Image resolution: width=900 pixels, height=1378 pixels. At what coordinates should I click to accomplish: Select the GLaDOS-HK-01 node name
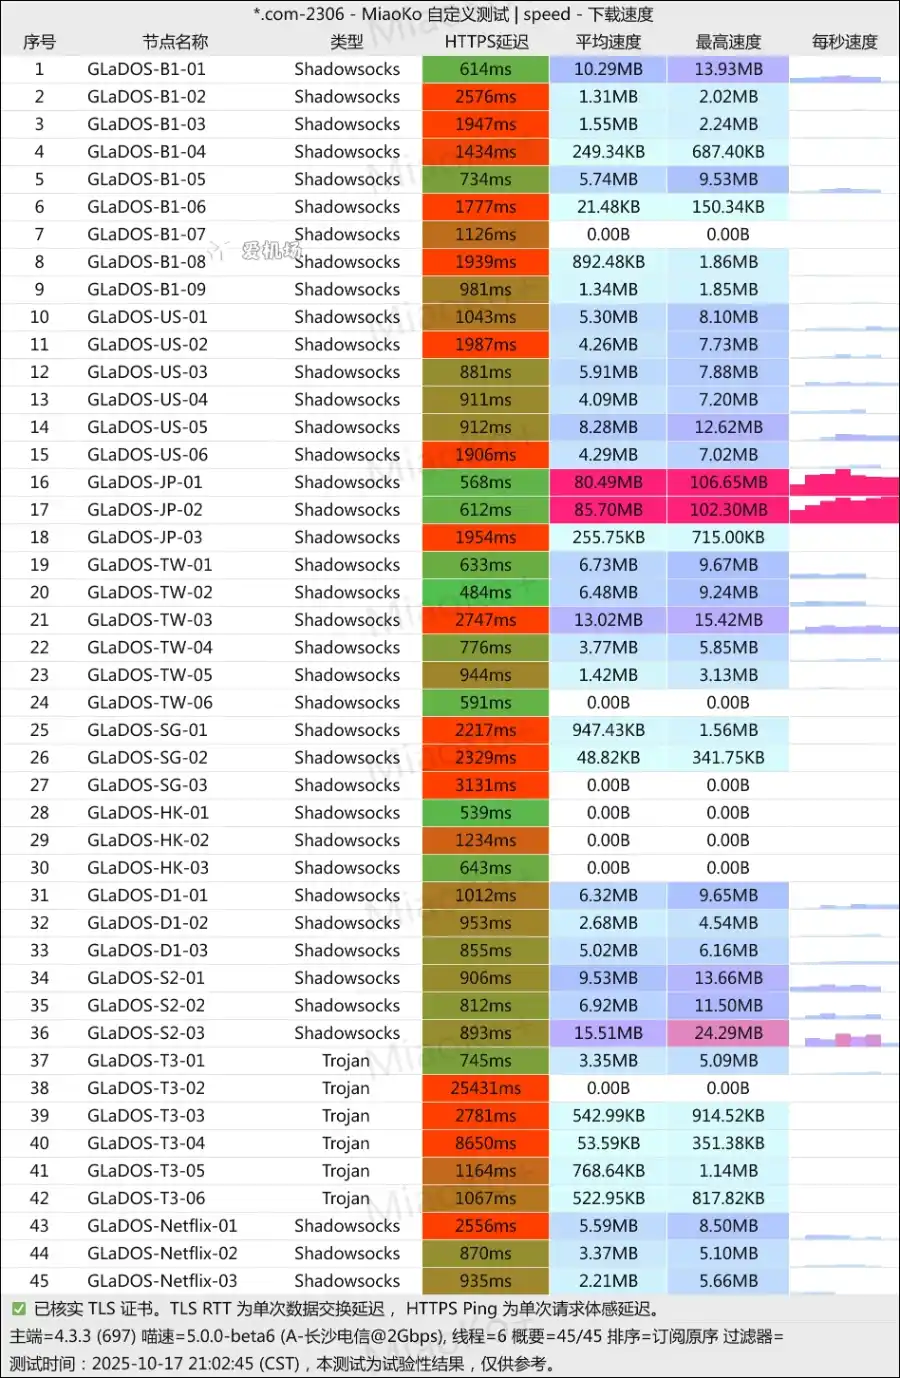(148, 813)
